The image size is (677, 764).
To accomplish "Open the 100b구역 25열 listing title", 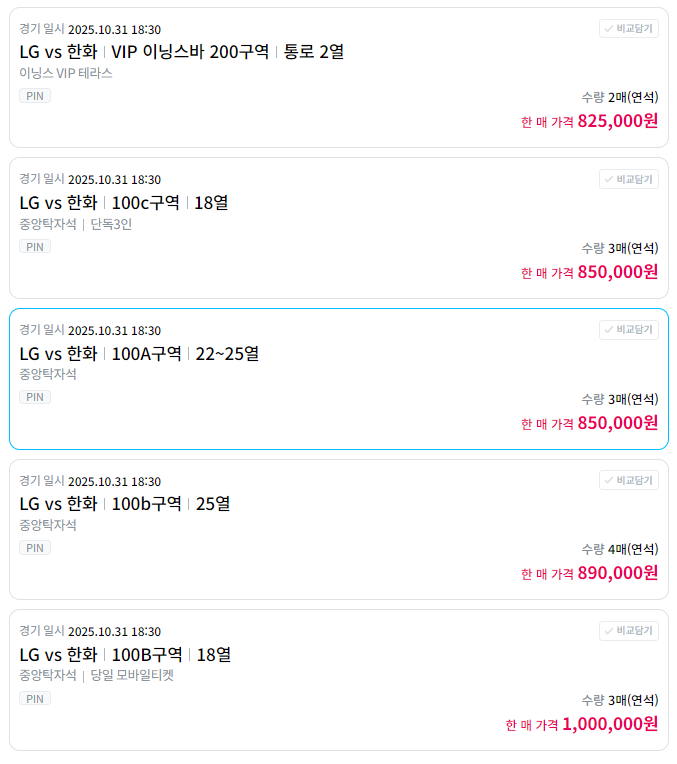I will (x=125, y=504).
